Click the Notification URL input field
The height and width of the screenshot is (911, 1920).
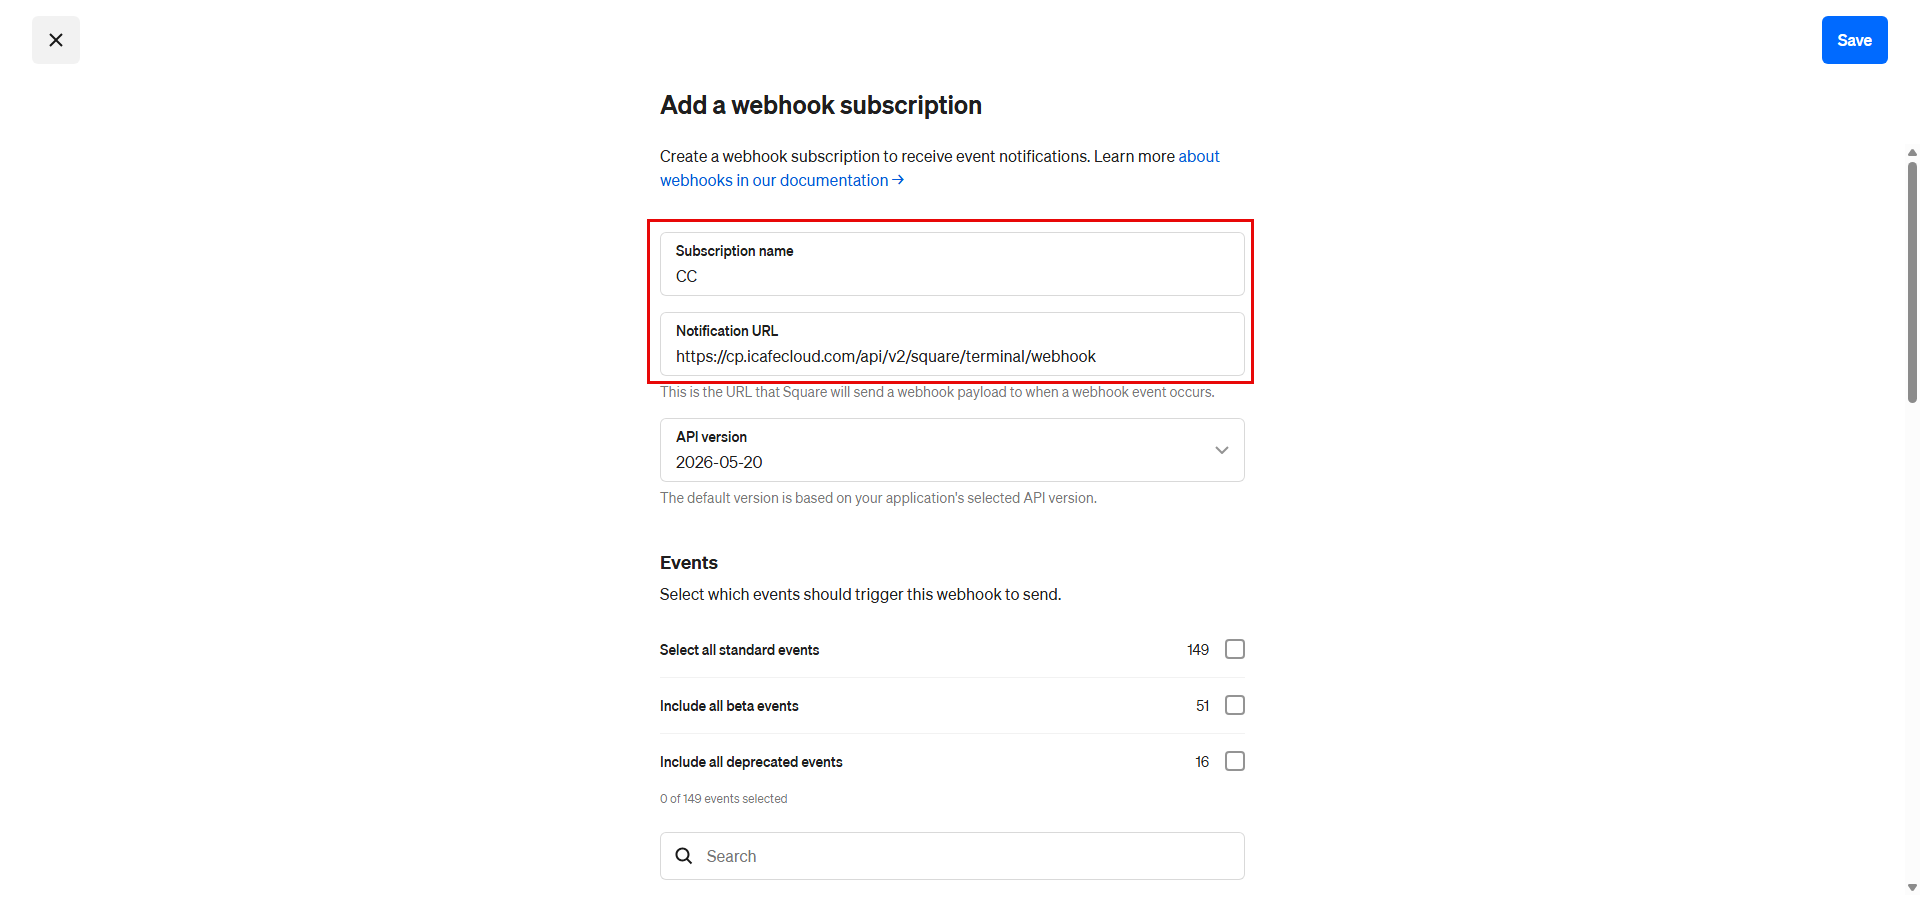coord(952,344)
